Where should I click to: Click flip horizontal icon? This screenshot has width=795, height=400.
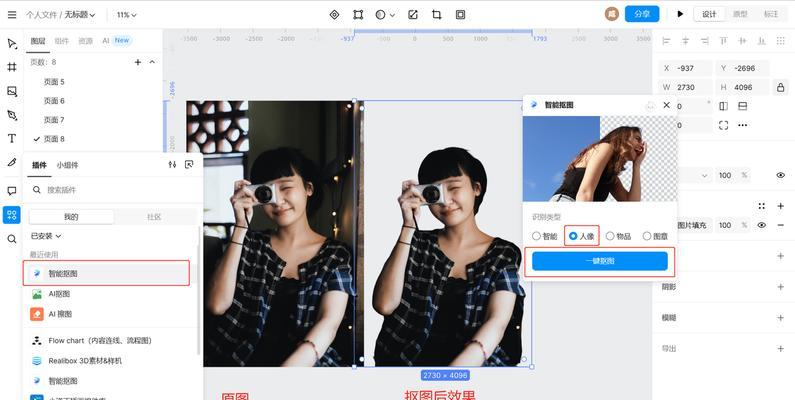pyautogui.click(x=724, y=106)
